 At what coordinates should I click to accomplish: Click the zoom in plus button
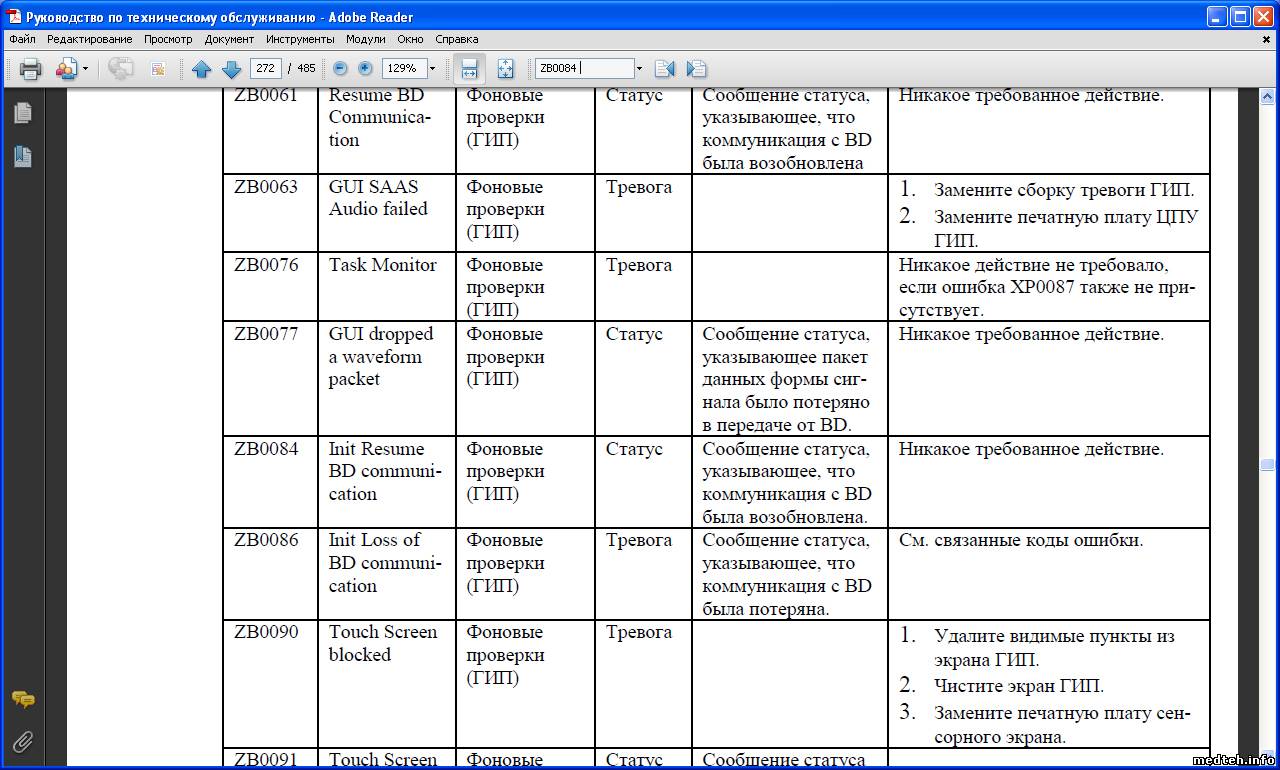pyautogui.click(x=365, y=69)
